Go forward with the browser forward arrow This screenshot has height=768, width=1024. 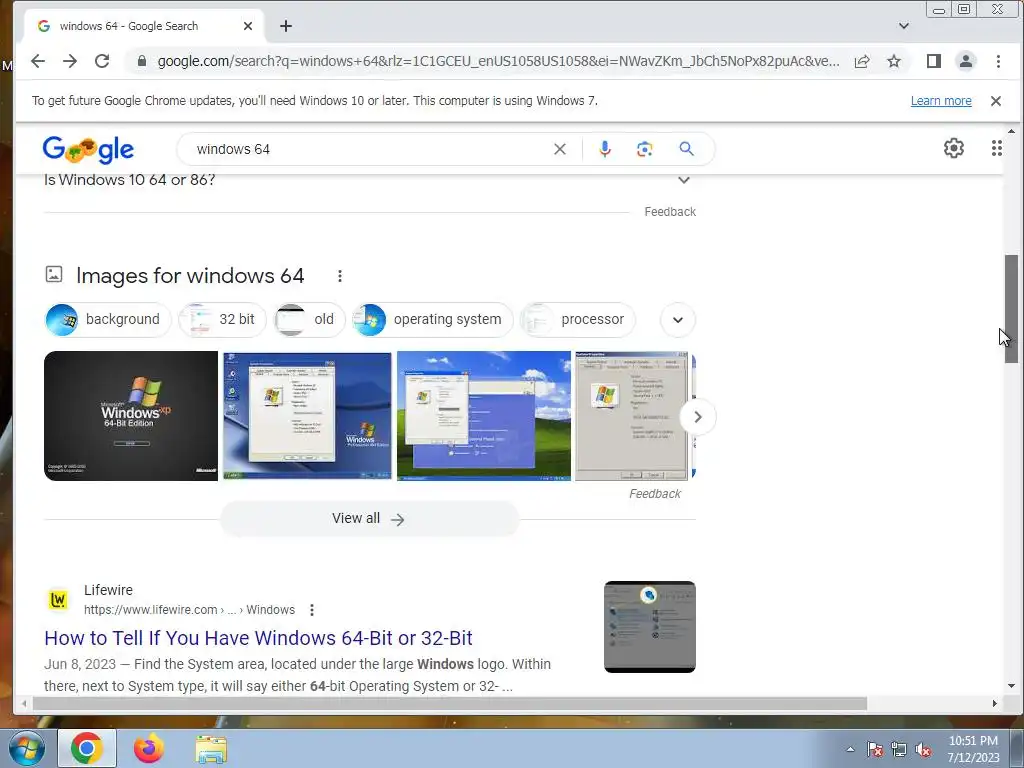70,61
